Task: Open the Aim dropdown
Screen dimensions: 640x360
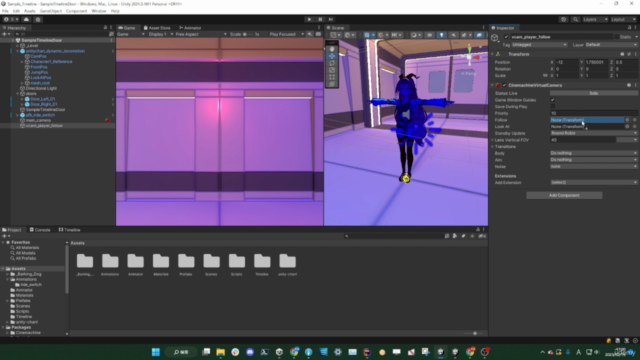Action: 593,160
